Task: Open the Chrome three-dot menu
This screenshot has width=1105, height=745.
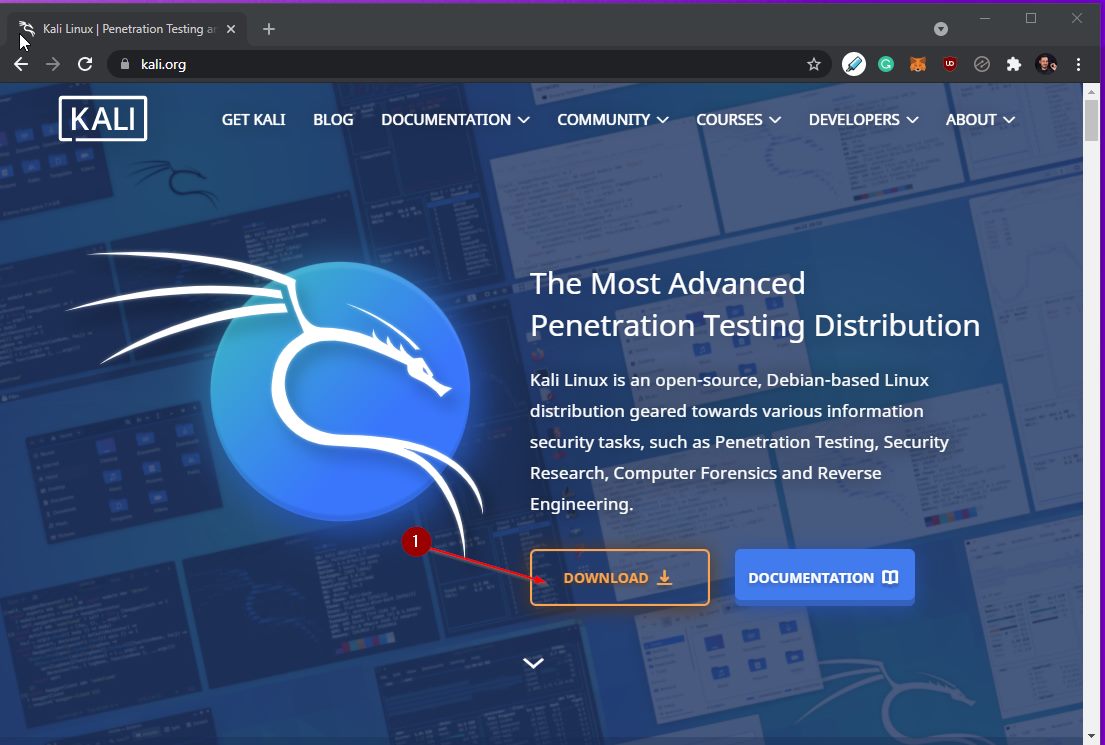Action: click(x=1078, y=64)
